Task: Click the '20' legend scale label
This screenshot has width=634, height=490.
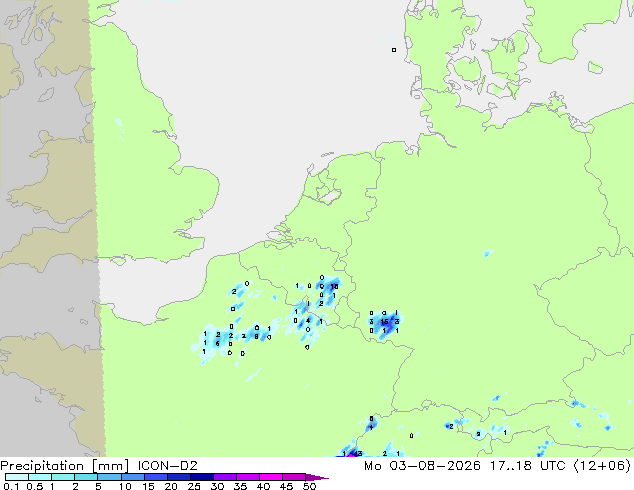Action: (171, 486)
